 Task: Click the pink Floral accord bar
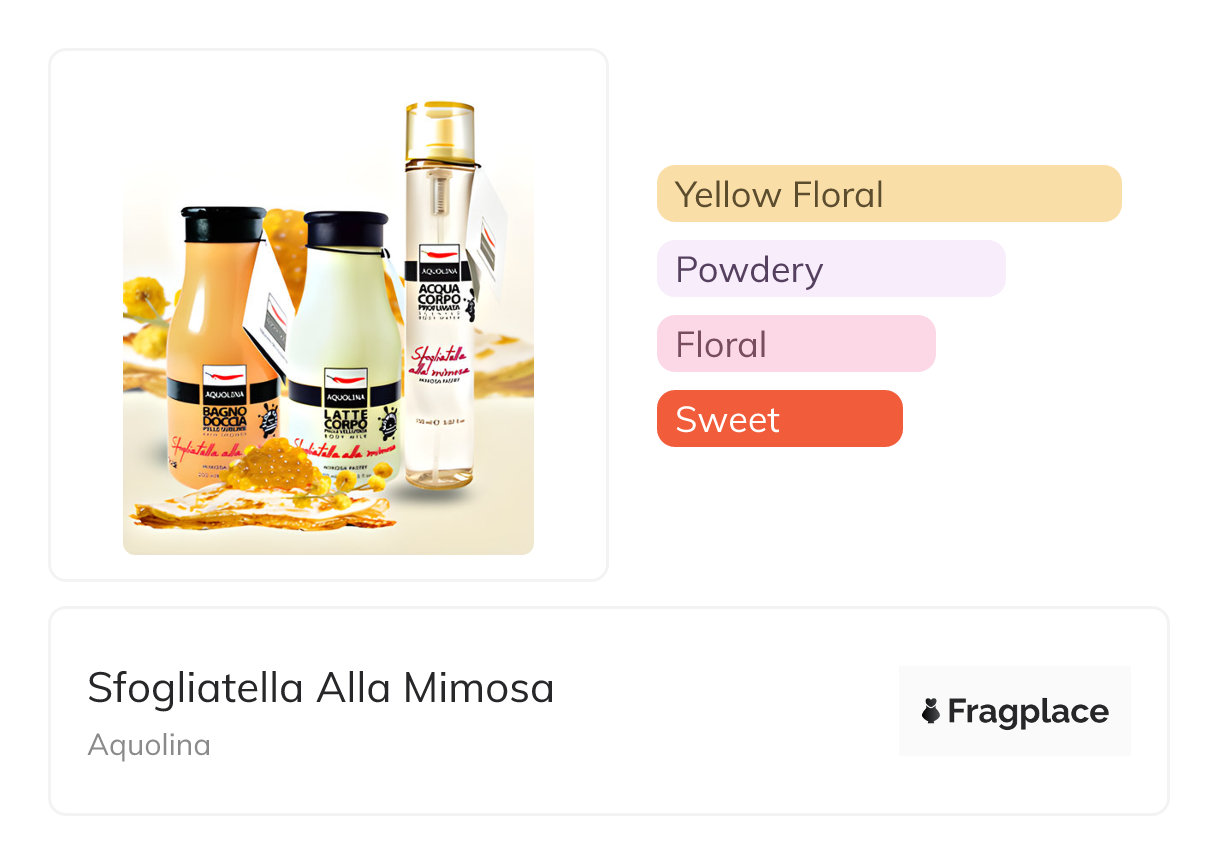click(795, 344)
